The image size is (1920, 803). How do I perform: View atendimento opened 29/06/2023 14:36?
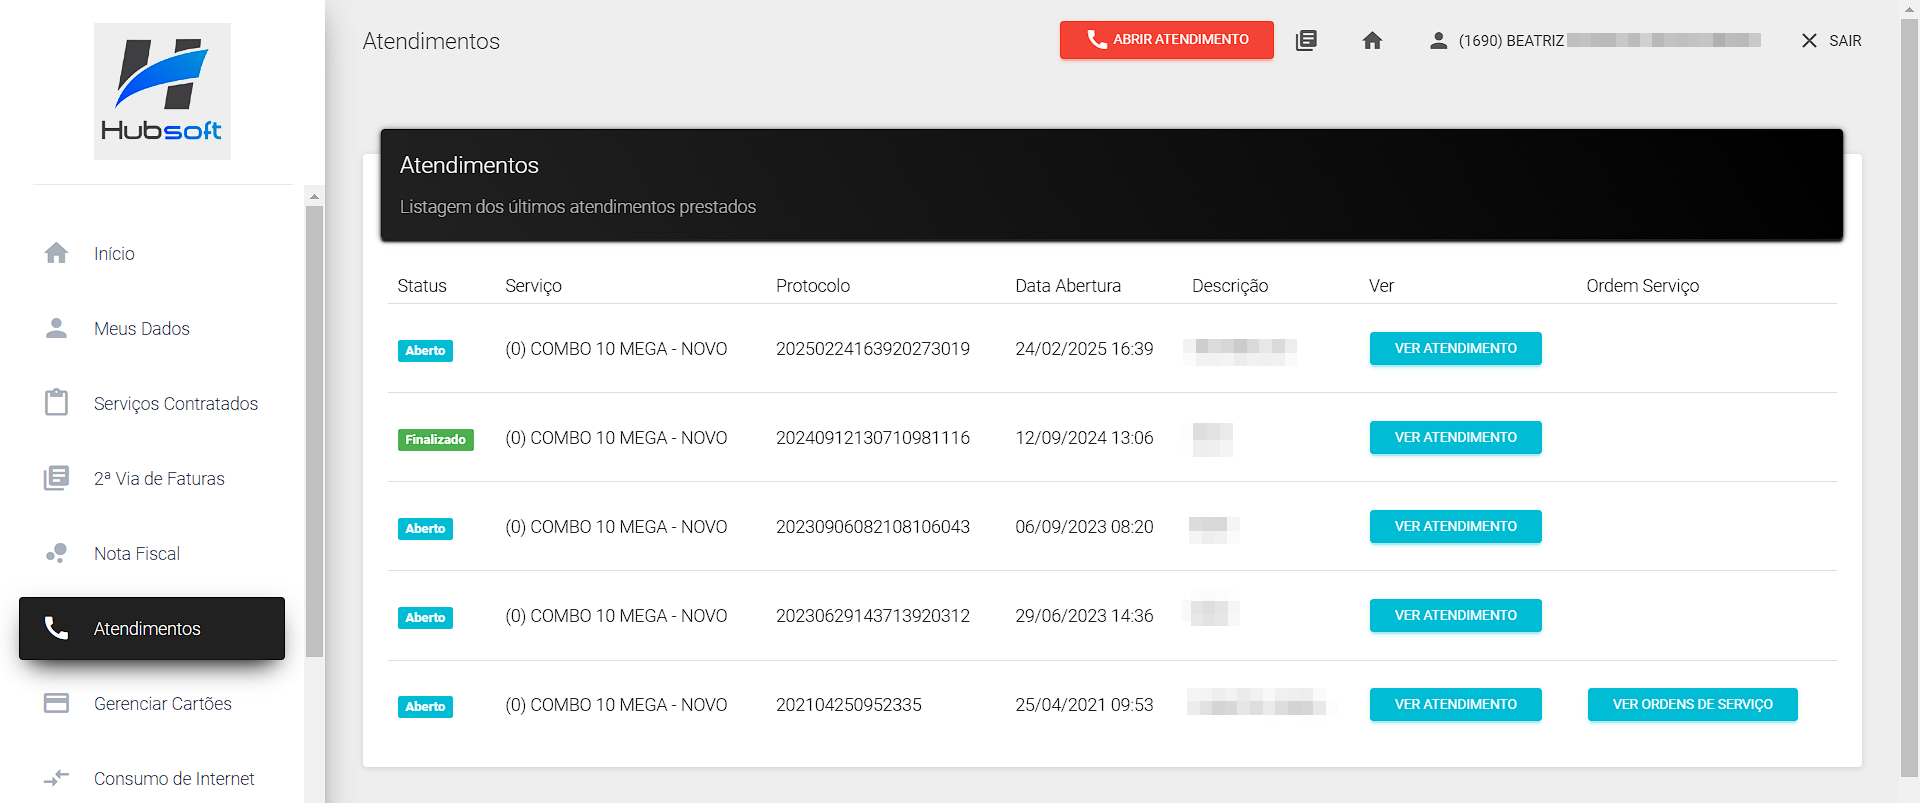(1455, 615)
